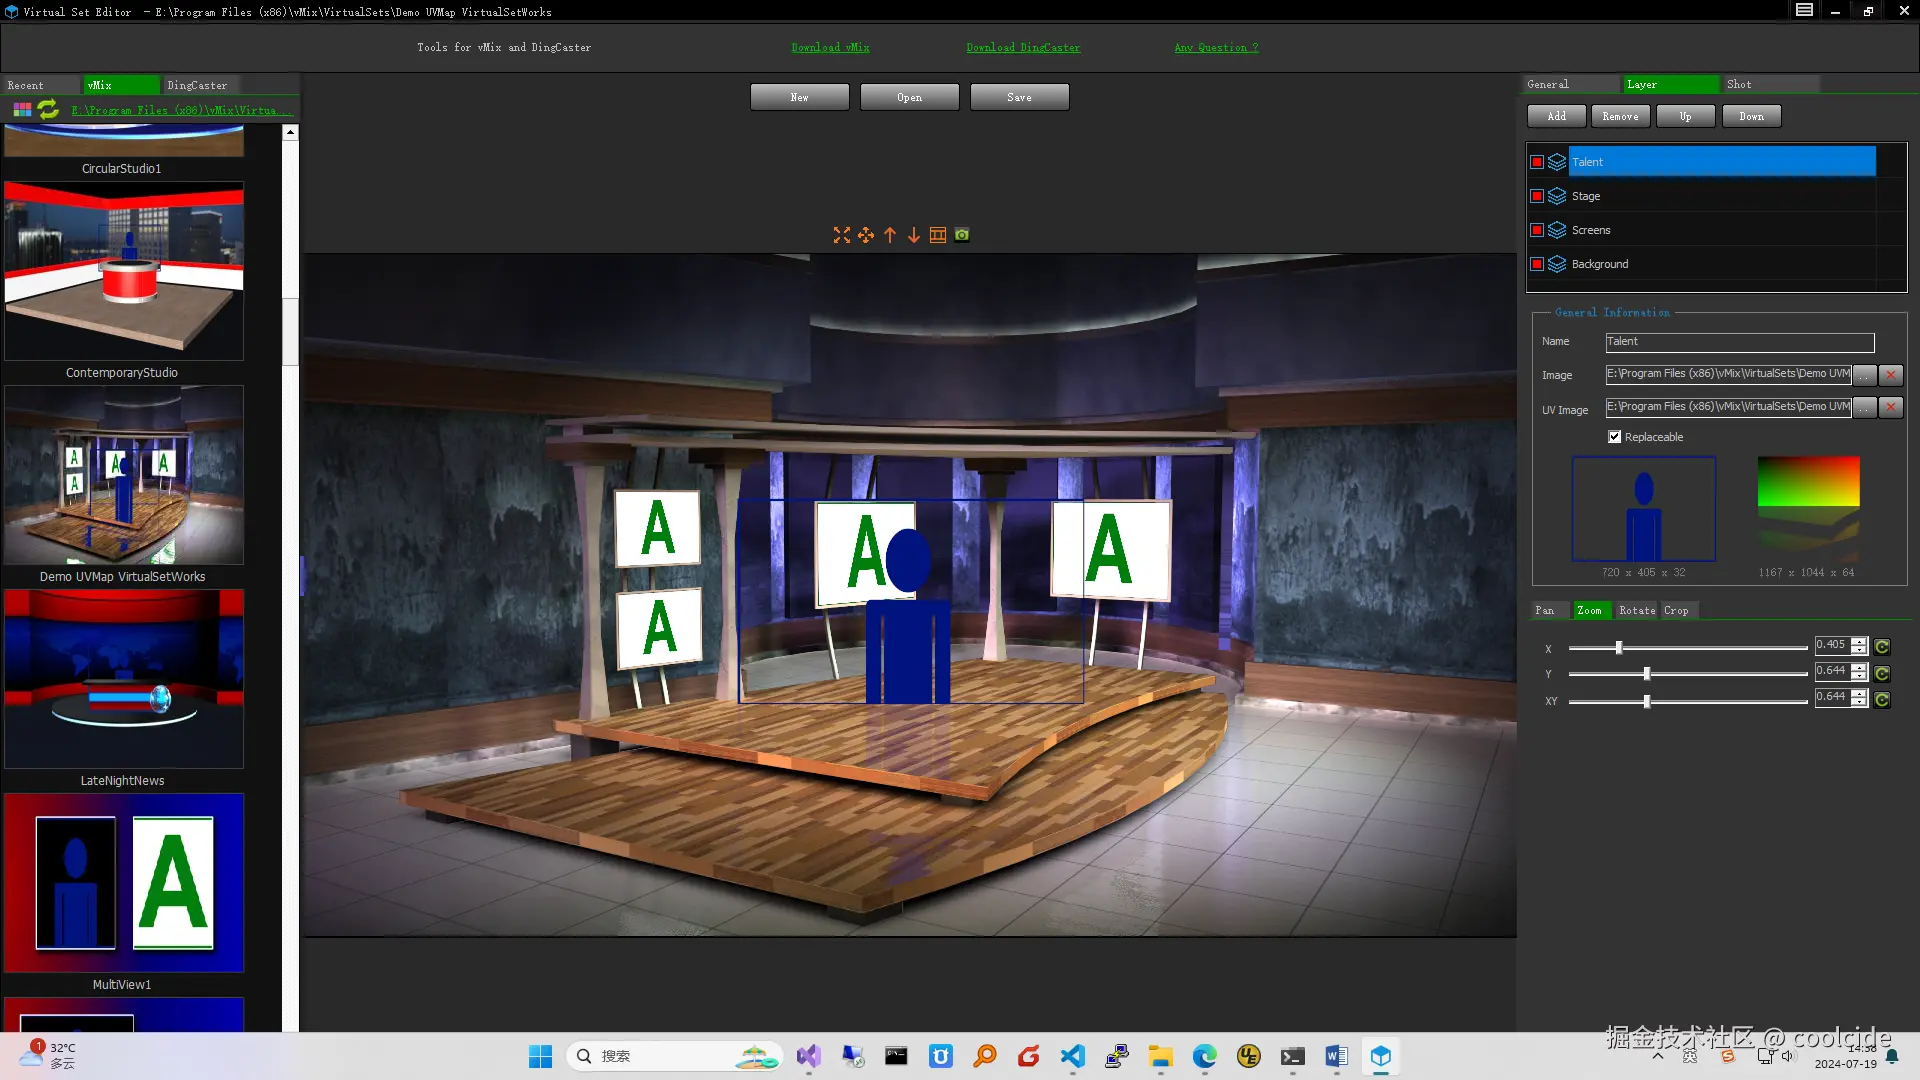Open Microsoft Edge from the taskbar
This screenshot has height=1080, width=1920.
pyautogui.click(x=1204, y=1056)
